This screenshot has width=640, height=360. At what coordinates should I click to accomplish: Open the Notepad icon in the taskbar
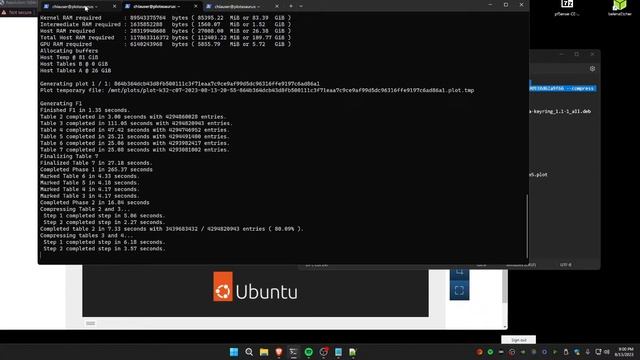pos(338,352)
